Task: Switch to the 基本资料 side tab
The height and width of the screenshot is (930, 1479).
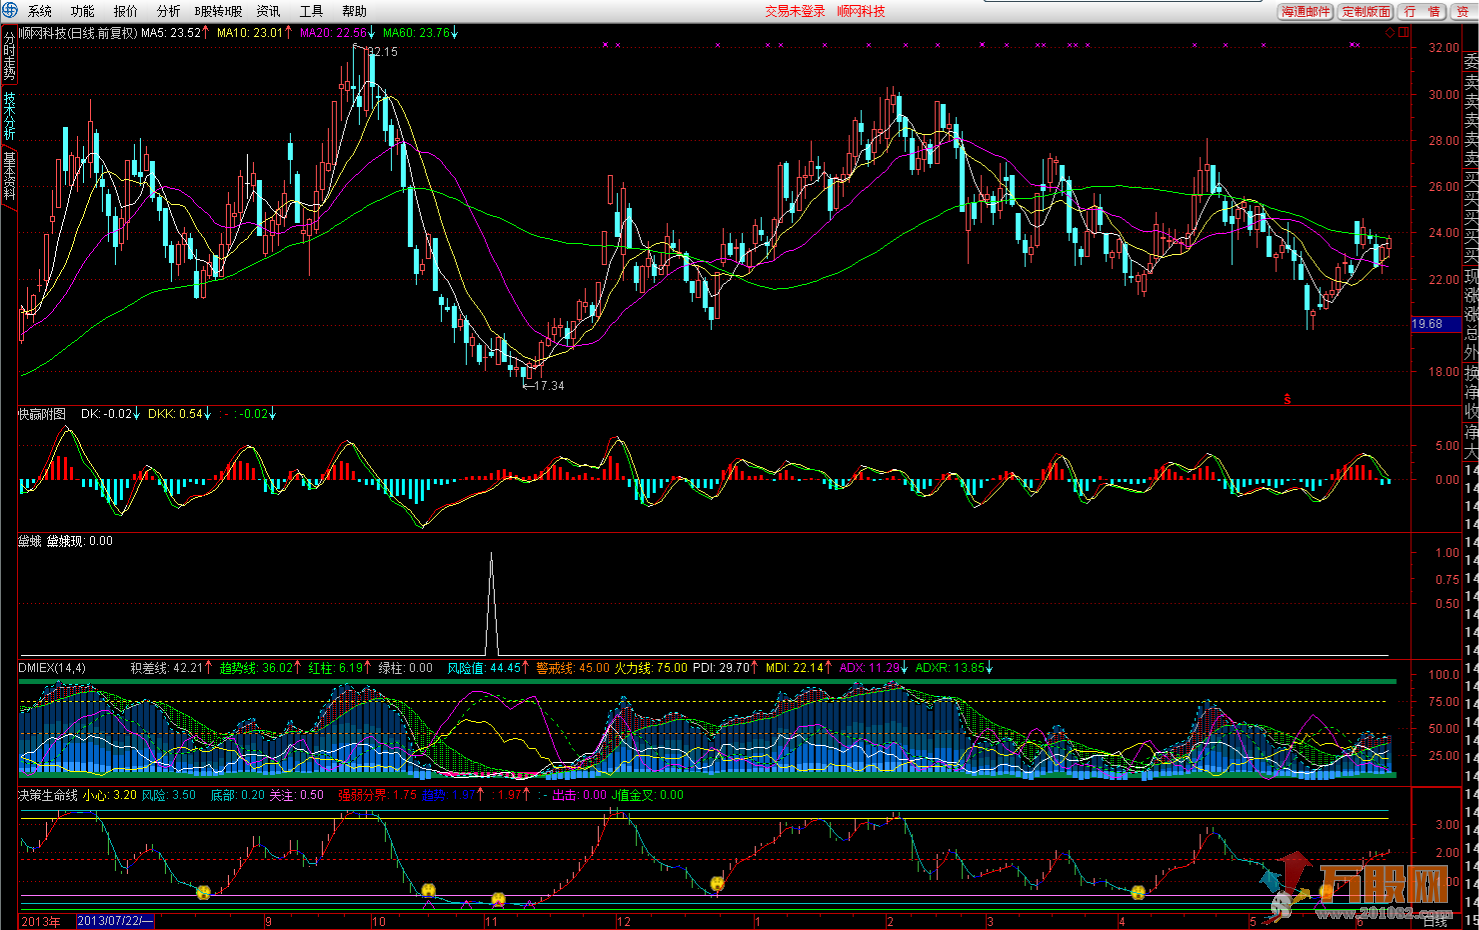Action: point(9,176)
